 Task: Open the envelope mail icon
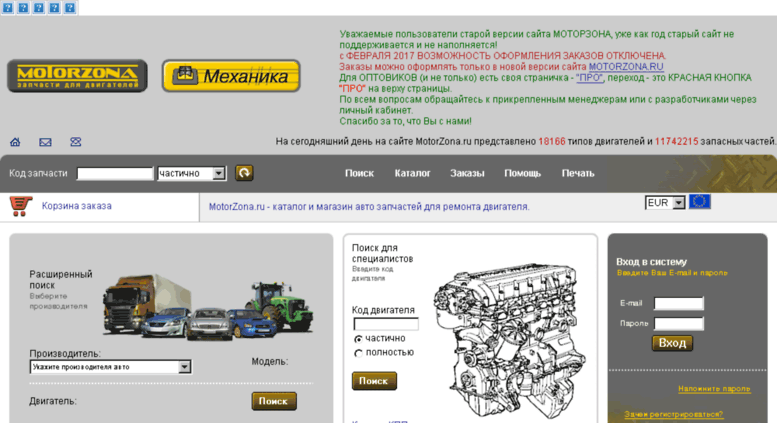[45, 142]
